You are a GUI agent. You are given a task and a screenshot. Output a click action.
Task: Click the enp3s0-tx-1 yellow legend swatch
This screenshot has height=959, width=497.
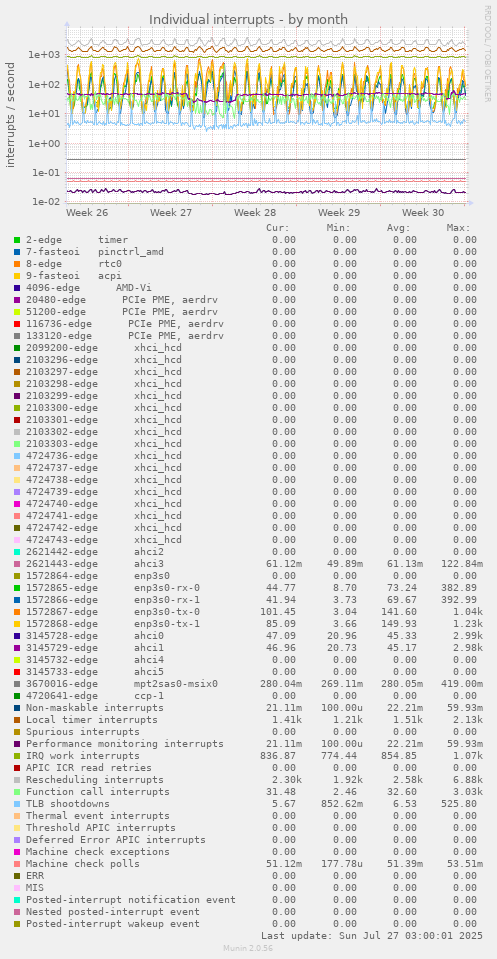point(17,624)
